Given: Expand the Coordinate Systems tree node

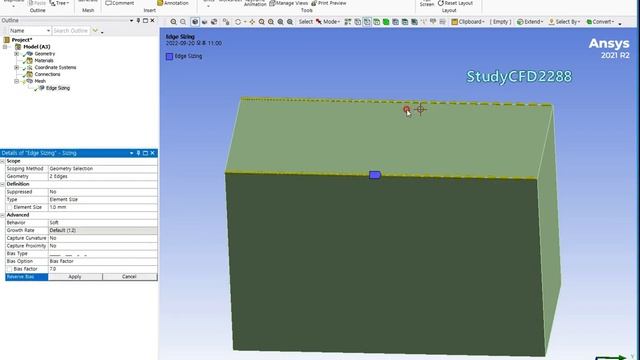Looking at the screenshot, I should (16, 67).
